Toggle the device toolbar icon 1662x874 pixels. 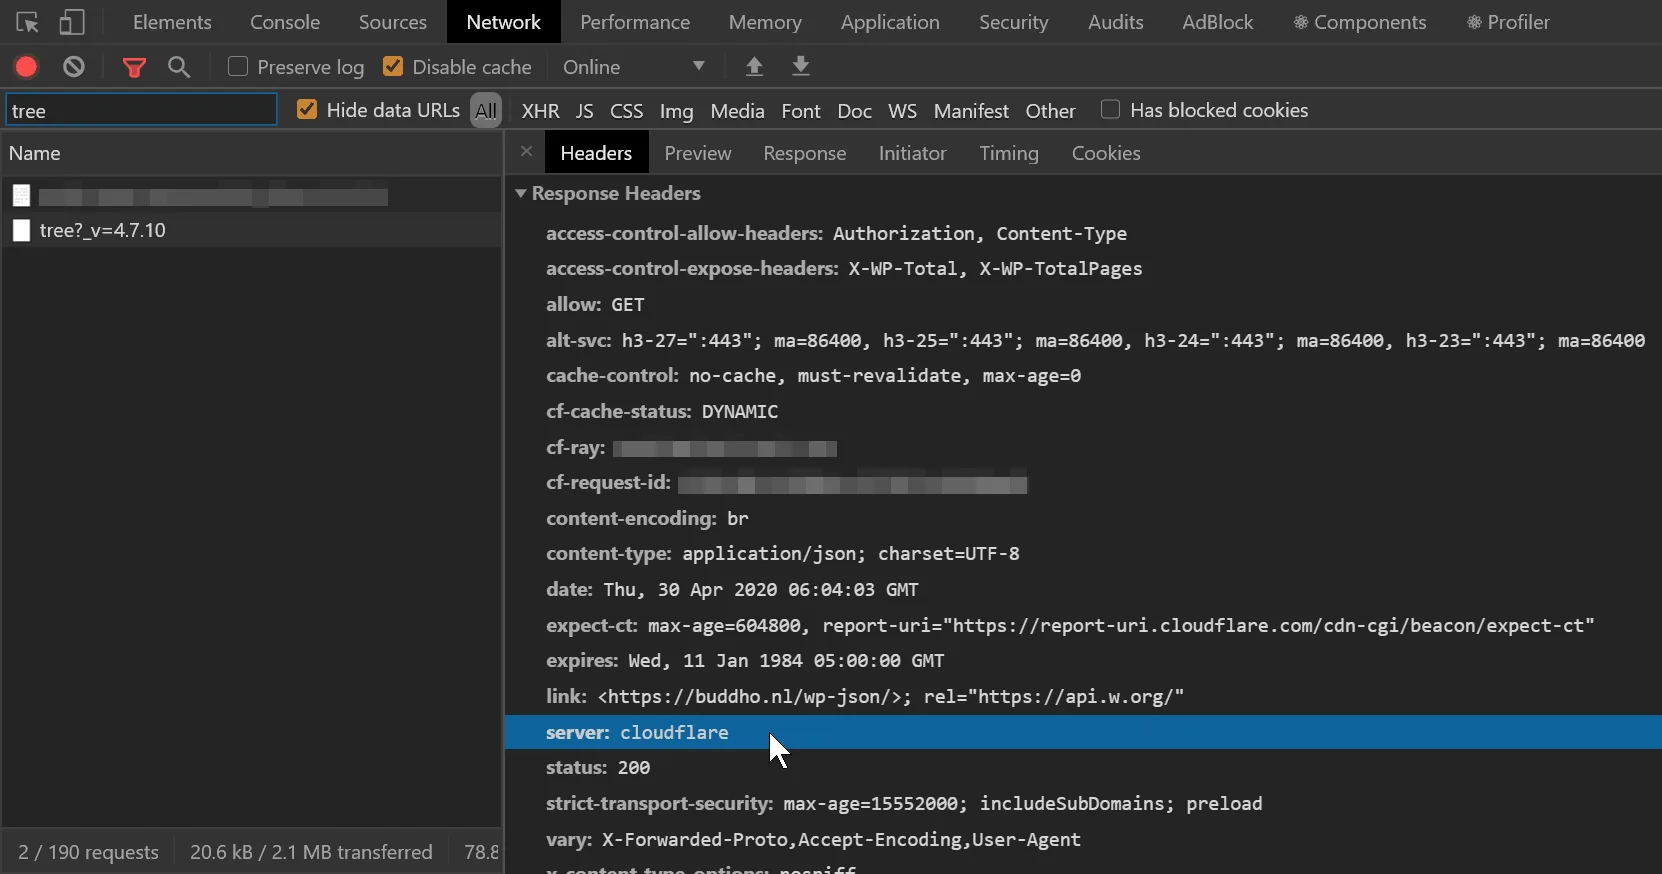[72, 22]
